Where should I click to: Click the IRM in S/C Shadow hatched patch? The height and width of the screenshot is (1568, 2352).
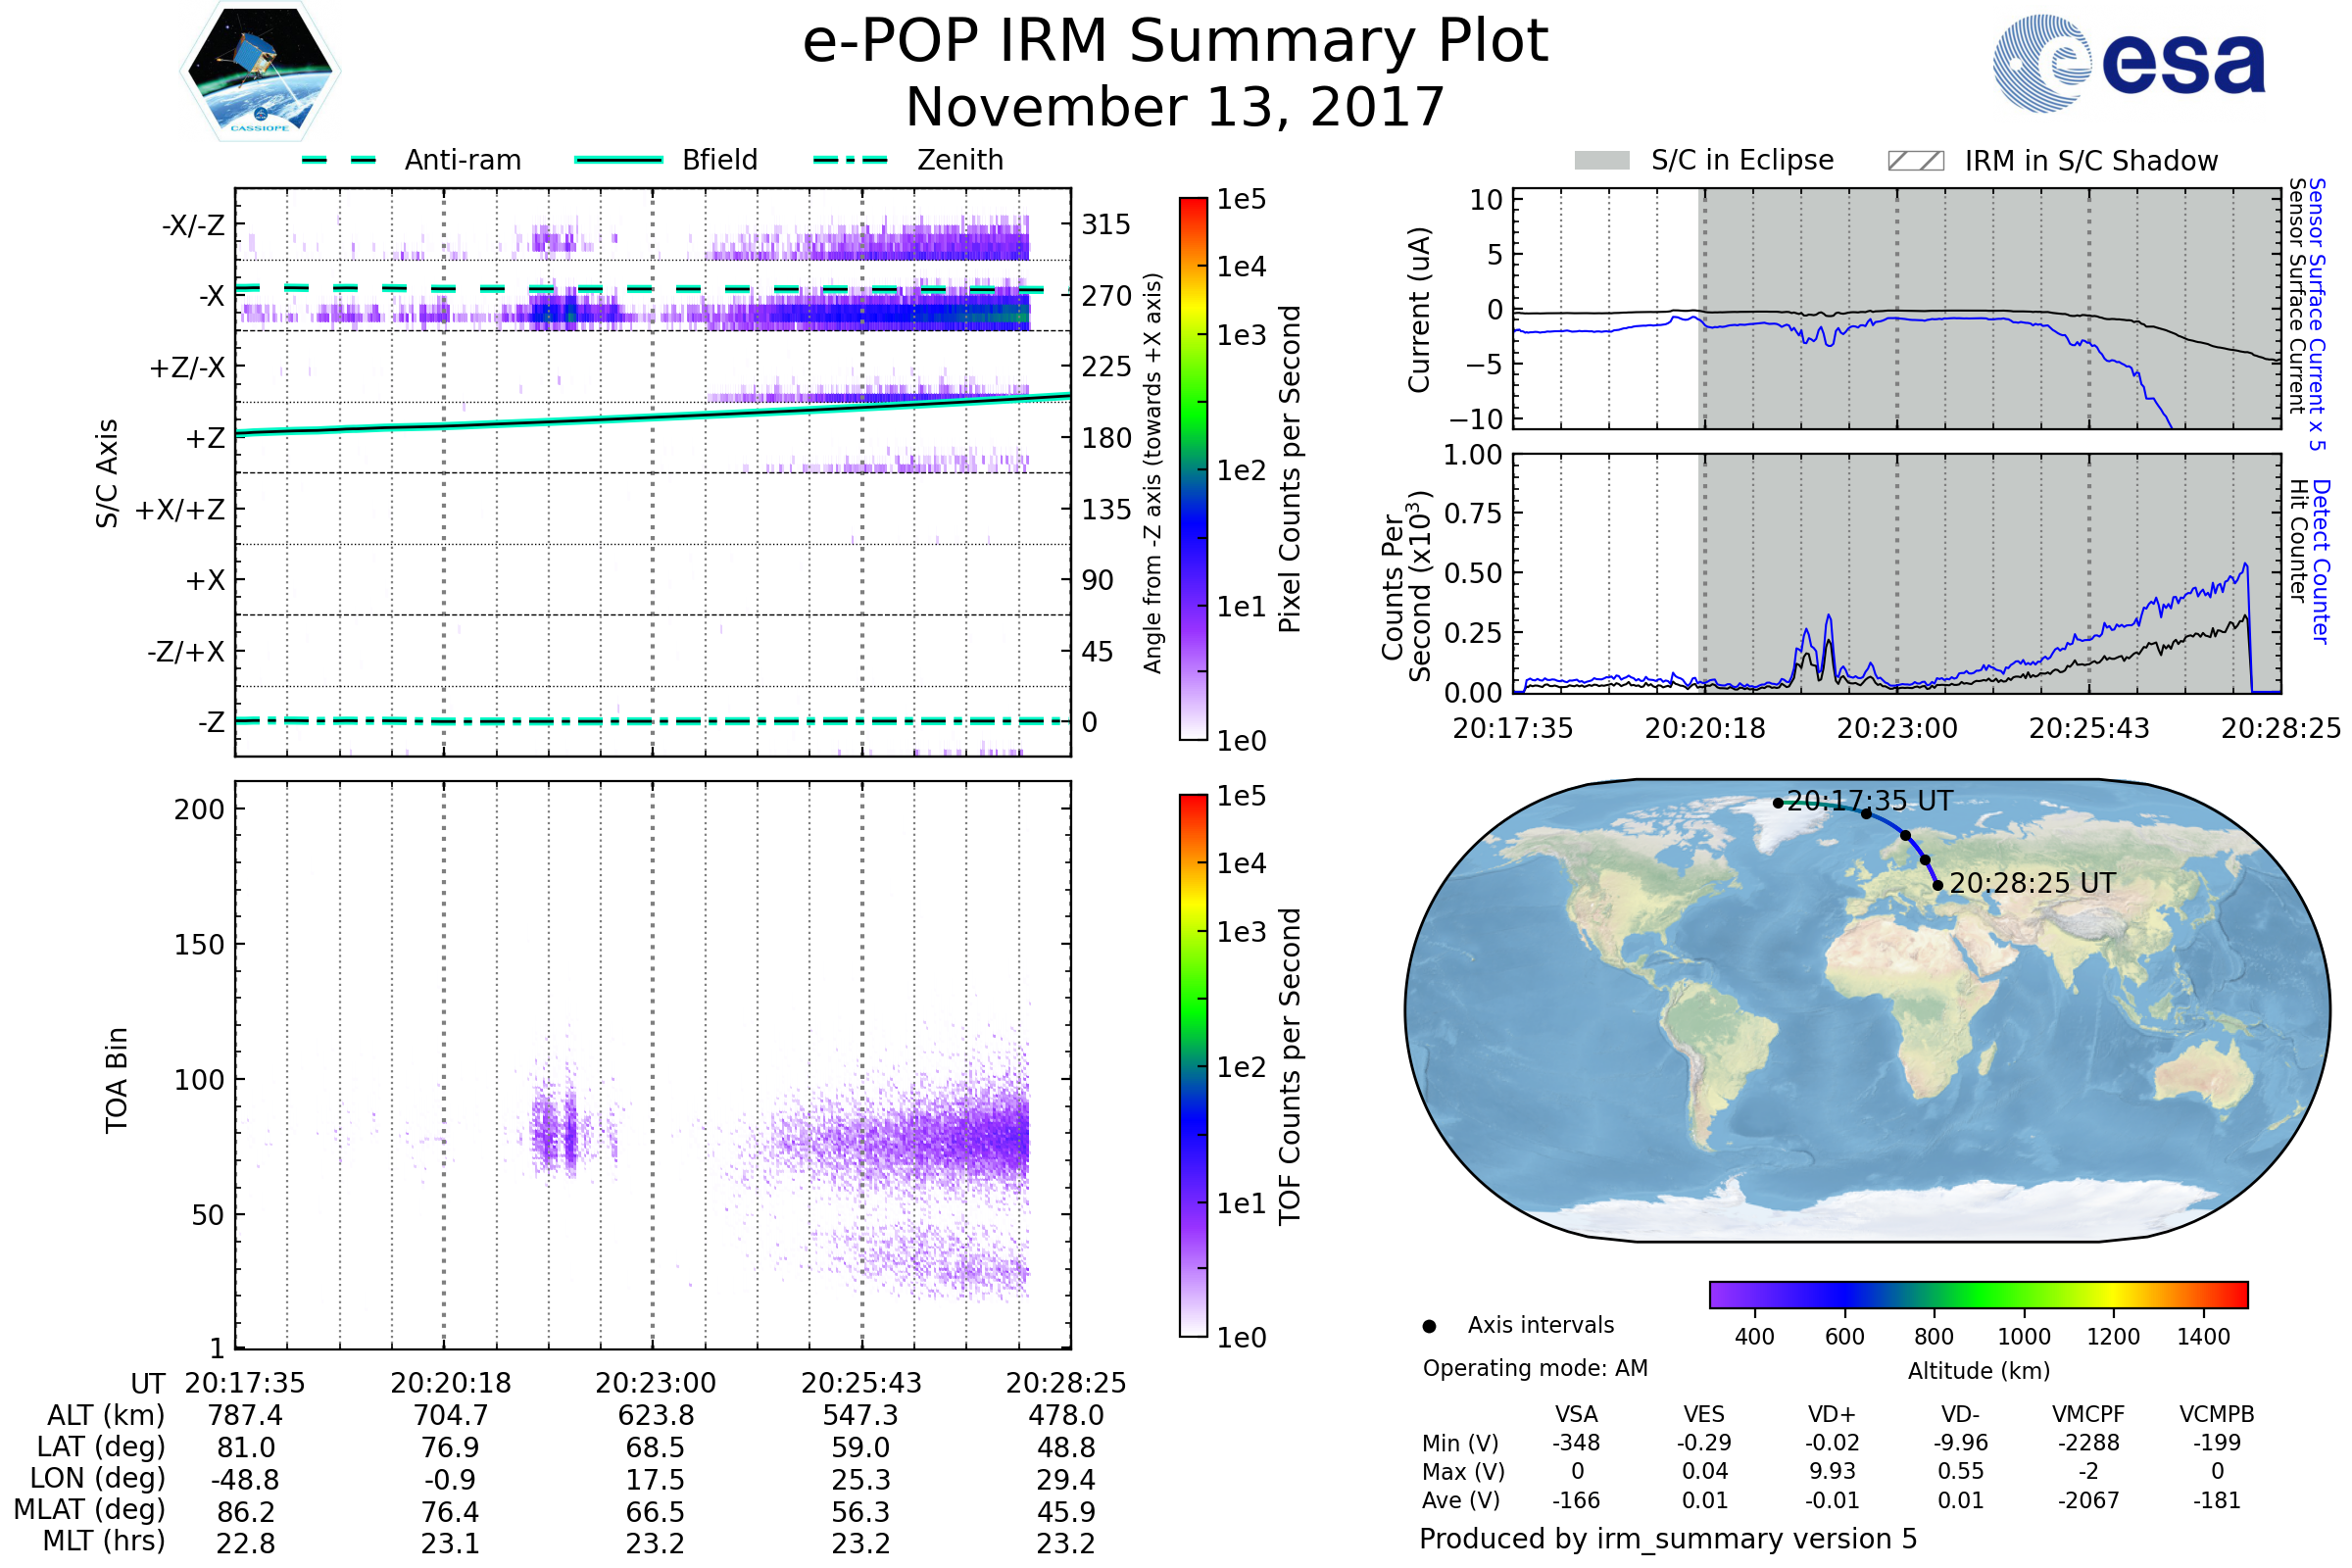[x=1915, y=161]
